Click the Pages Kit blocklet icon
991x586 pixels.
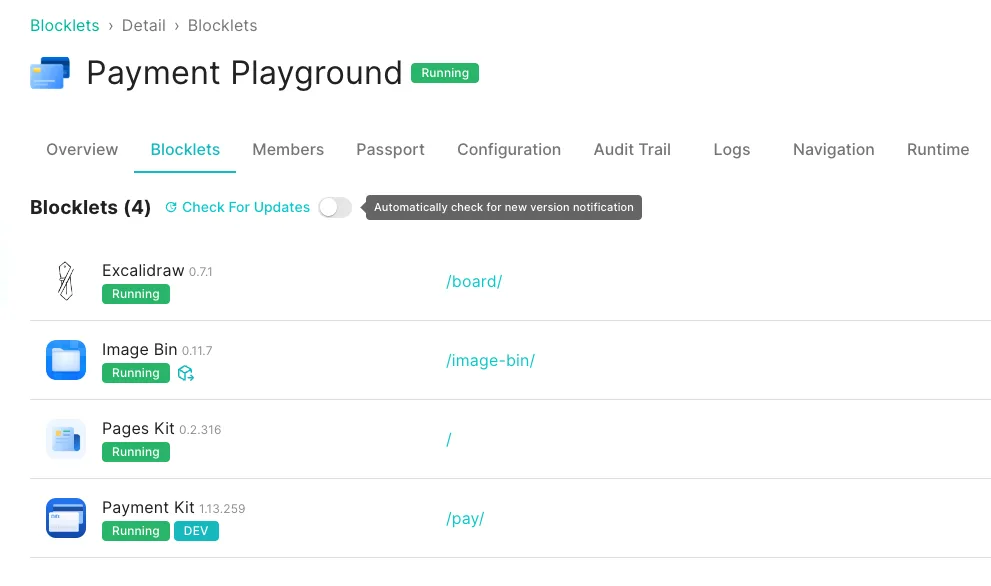66,439
